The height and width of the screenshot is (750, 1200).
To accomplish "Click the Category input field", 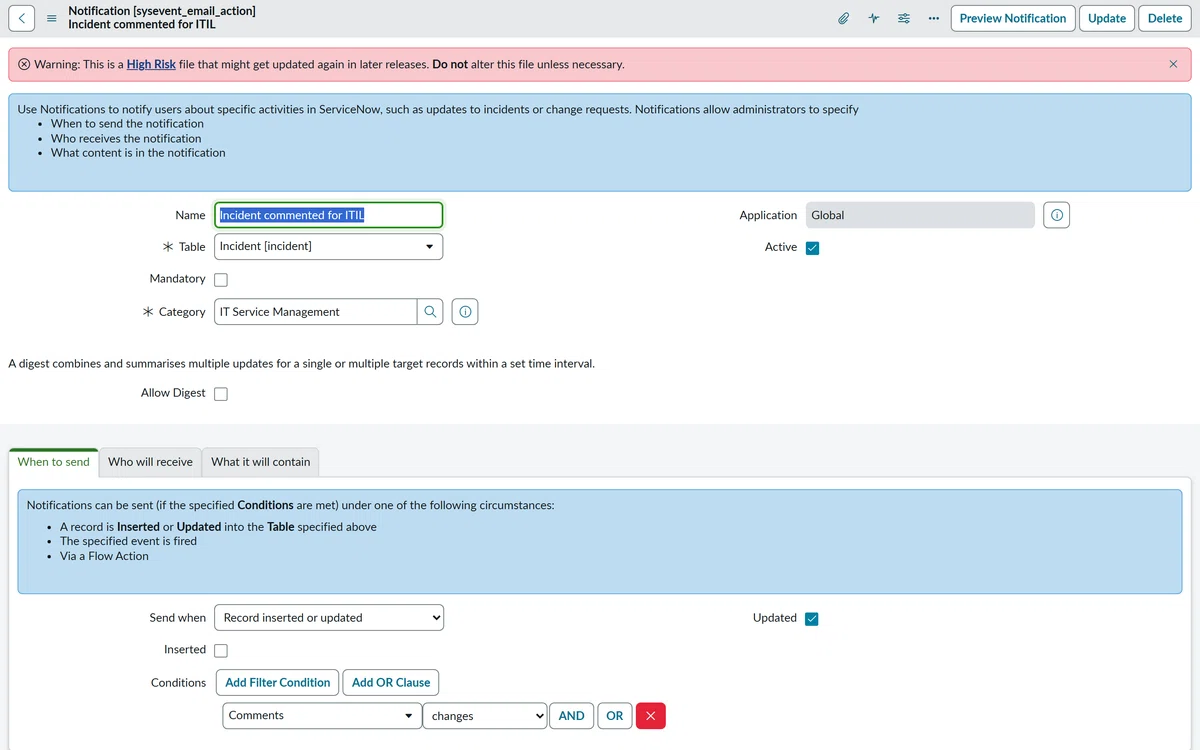I will (316, 312).
